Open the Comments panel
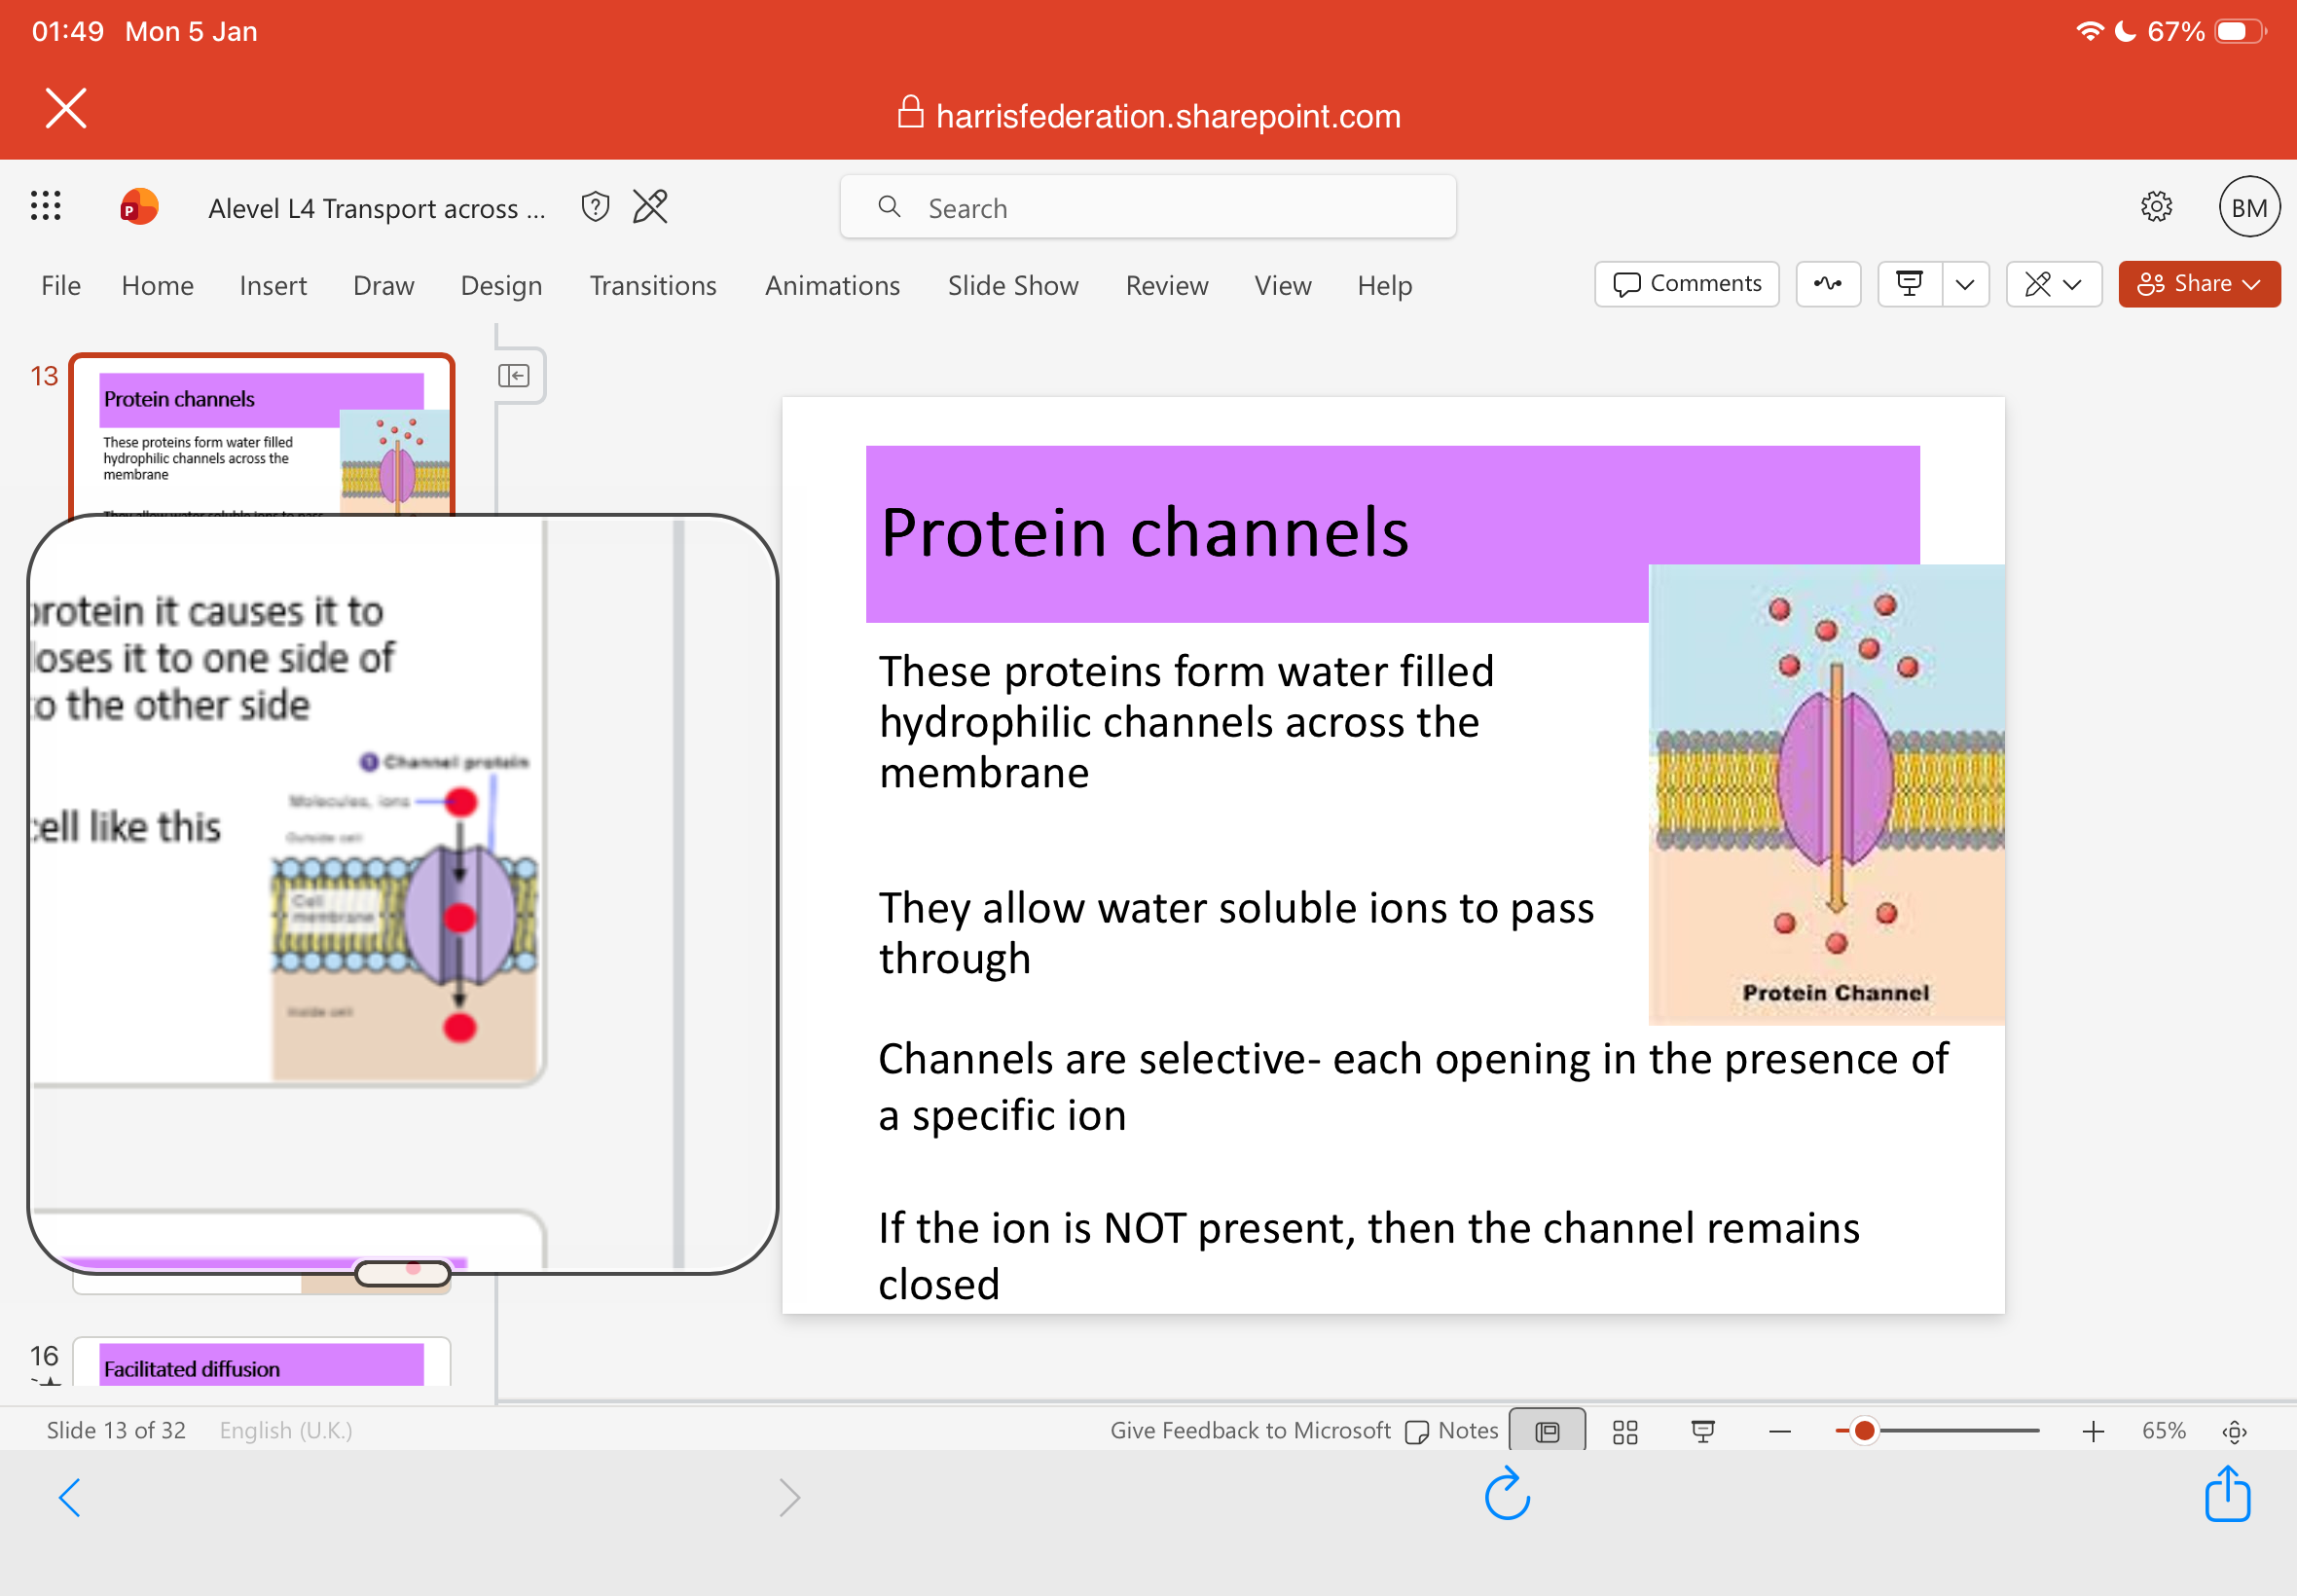This screenshot has height=1596, width=2297. [x=1687, y=284]
